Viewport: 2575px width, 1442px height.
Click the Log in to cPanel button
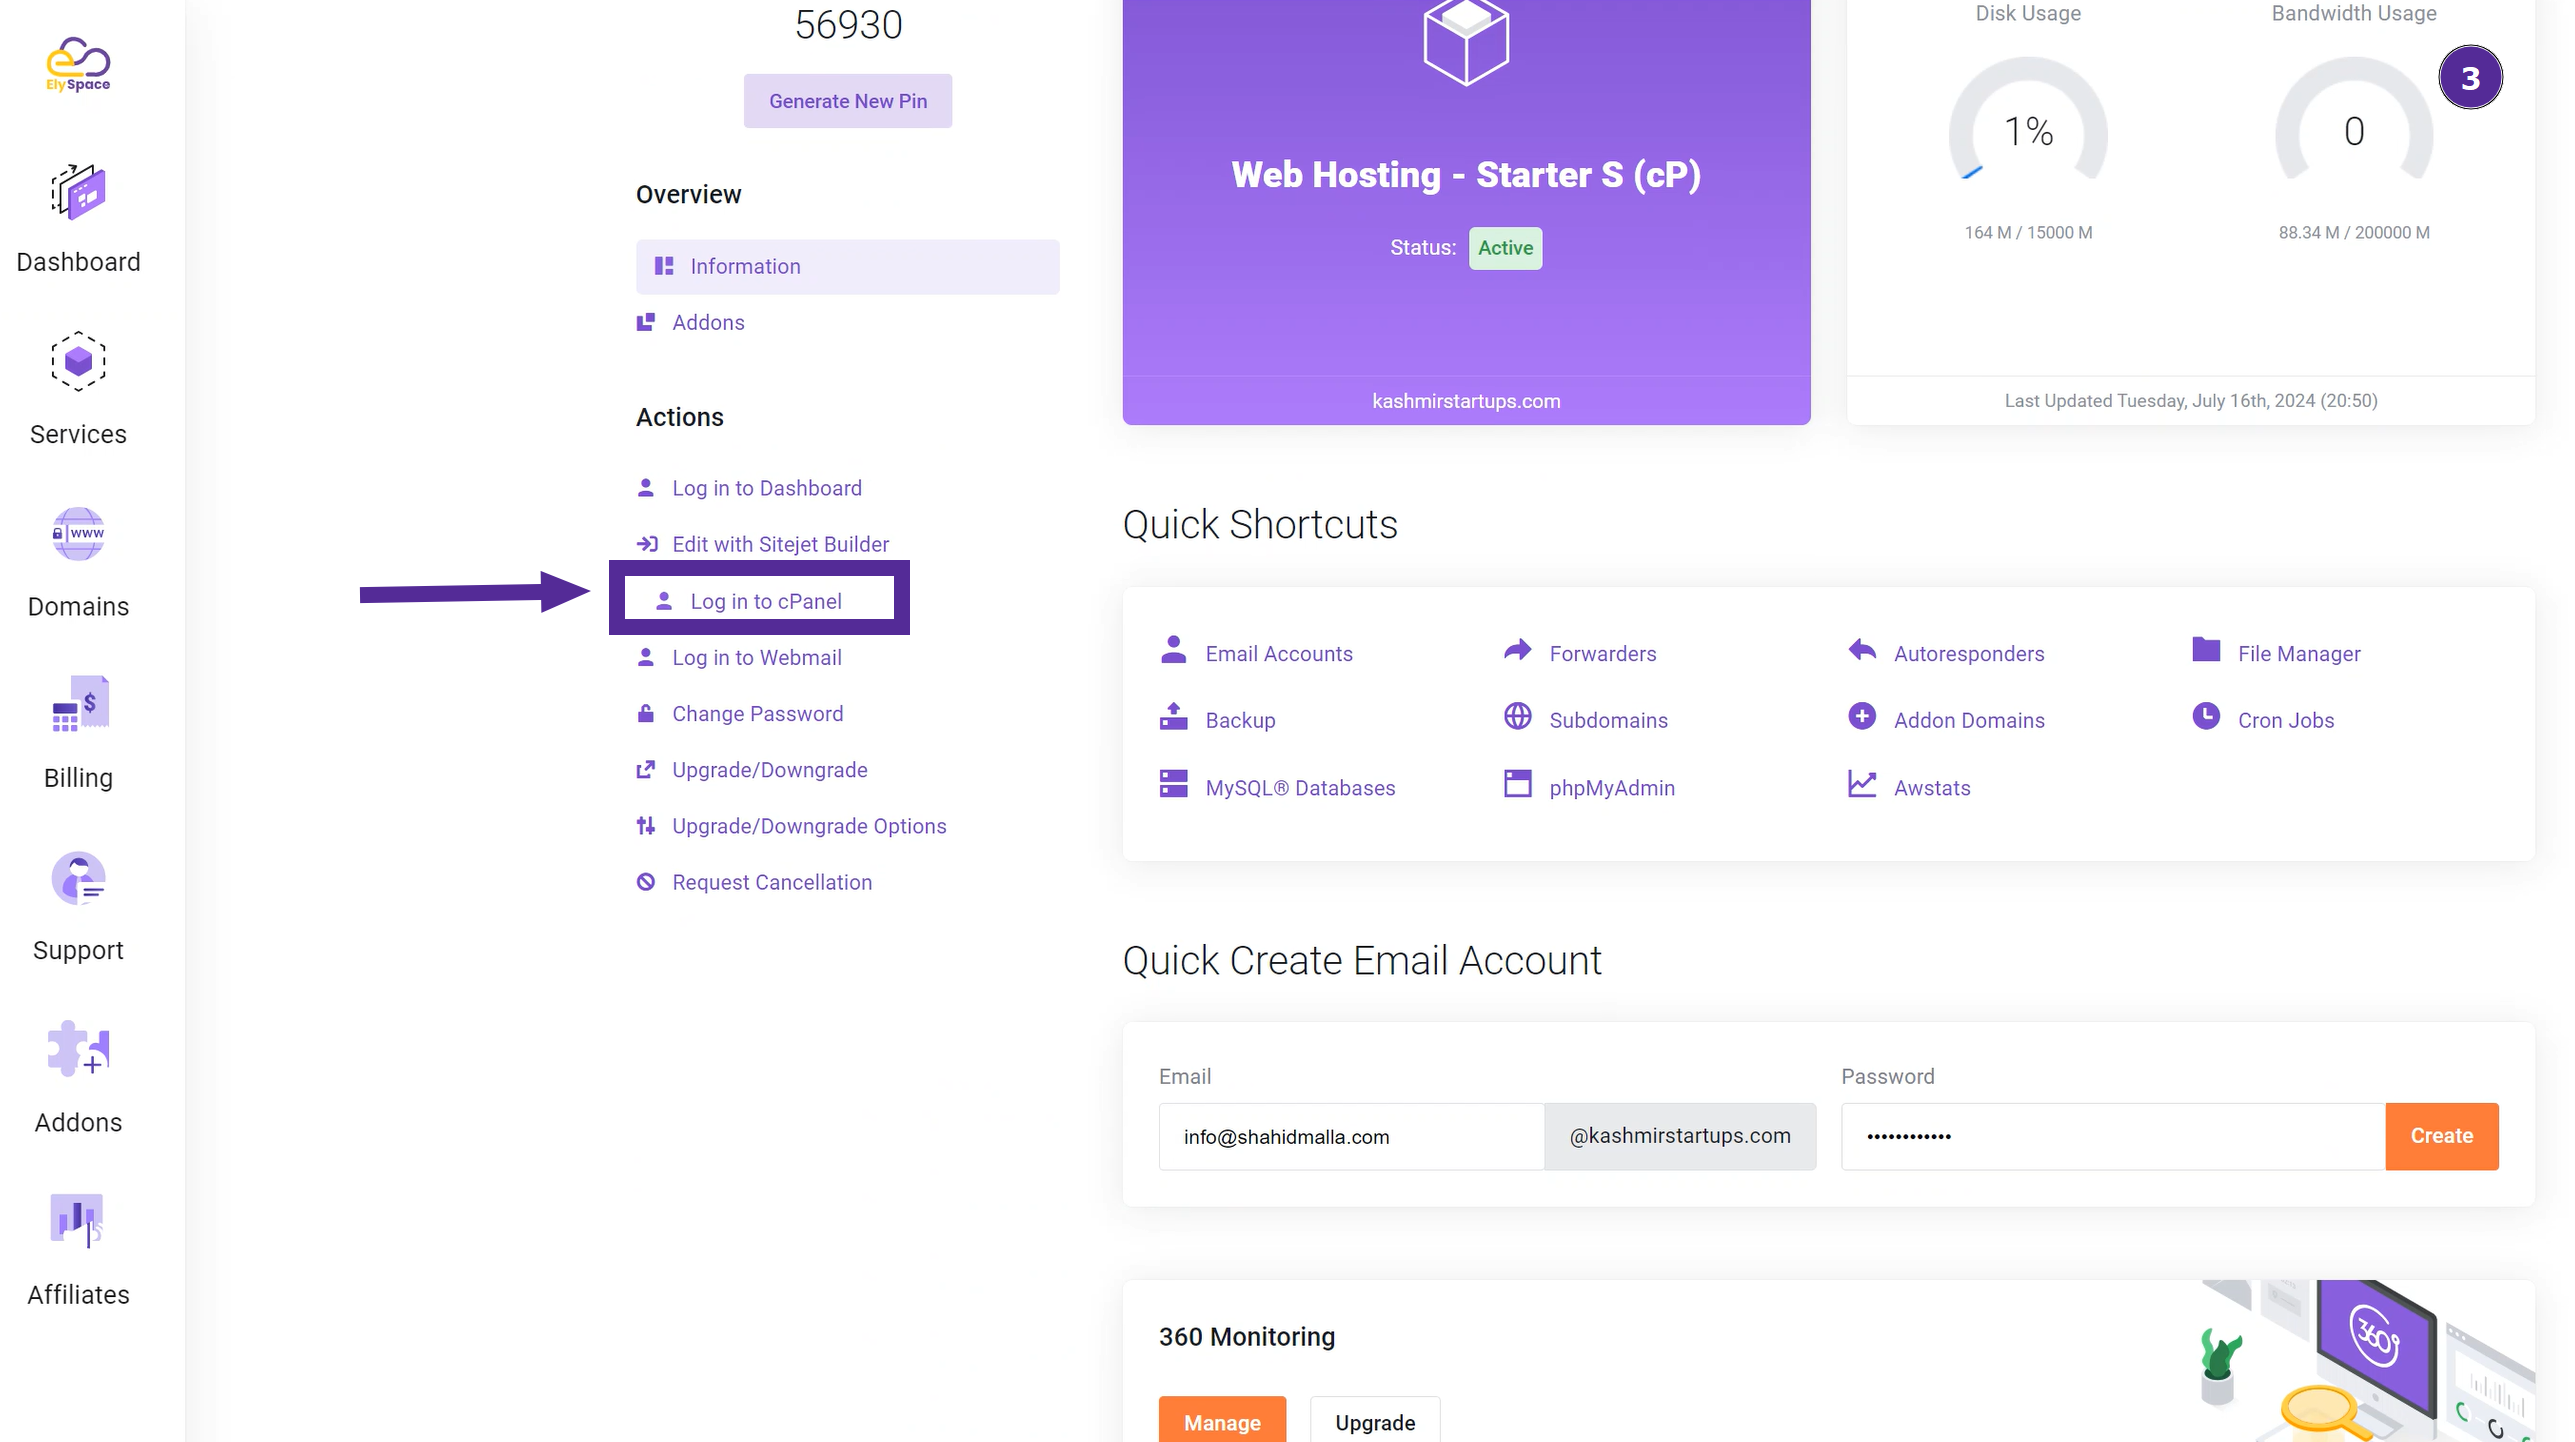pyautogui.click(x=766, y=600)
